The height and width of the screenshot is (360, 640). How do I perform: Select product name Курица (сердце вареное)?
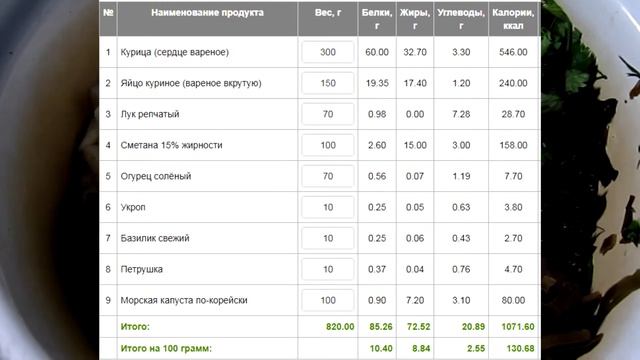pyautogui.click(x=174, y=52)
